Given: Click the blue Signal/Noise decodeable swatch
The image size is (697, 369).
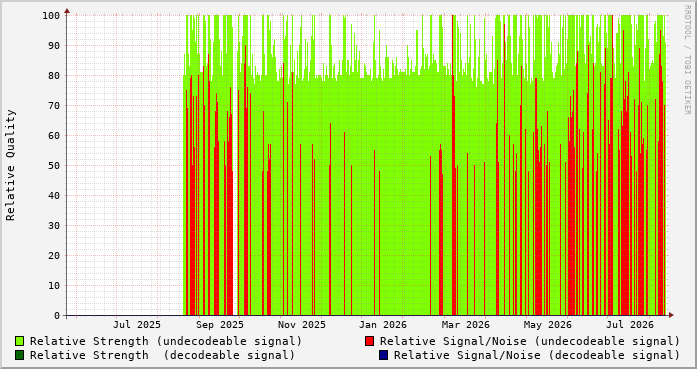Looking at the screenshot, I should [383, 355].
